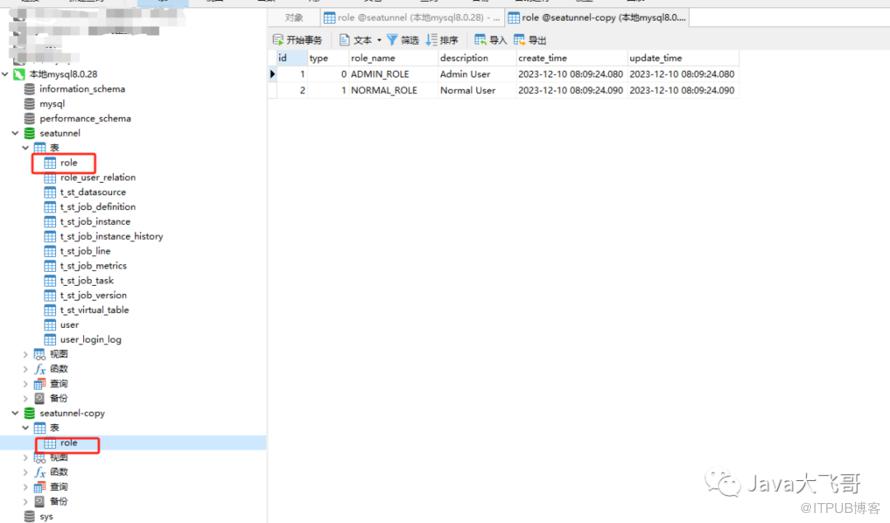Screen dimensions: 890x523
Task: Switch to role @seatunnel-copy tab
Action: tap(597, 18)
